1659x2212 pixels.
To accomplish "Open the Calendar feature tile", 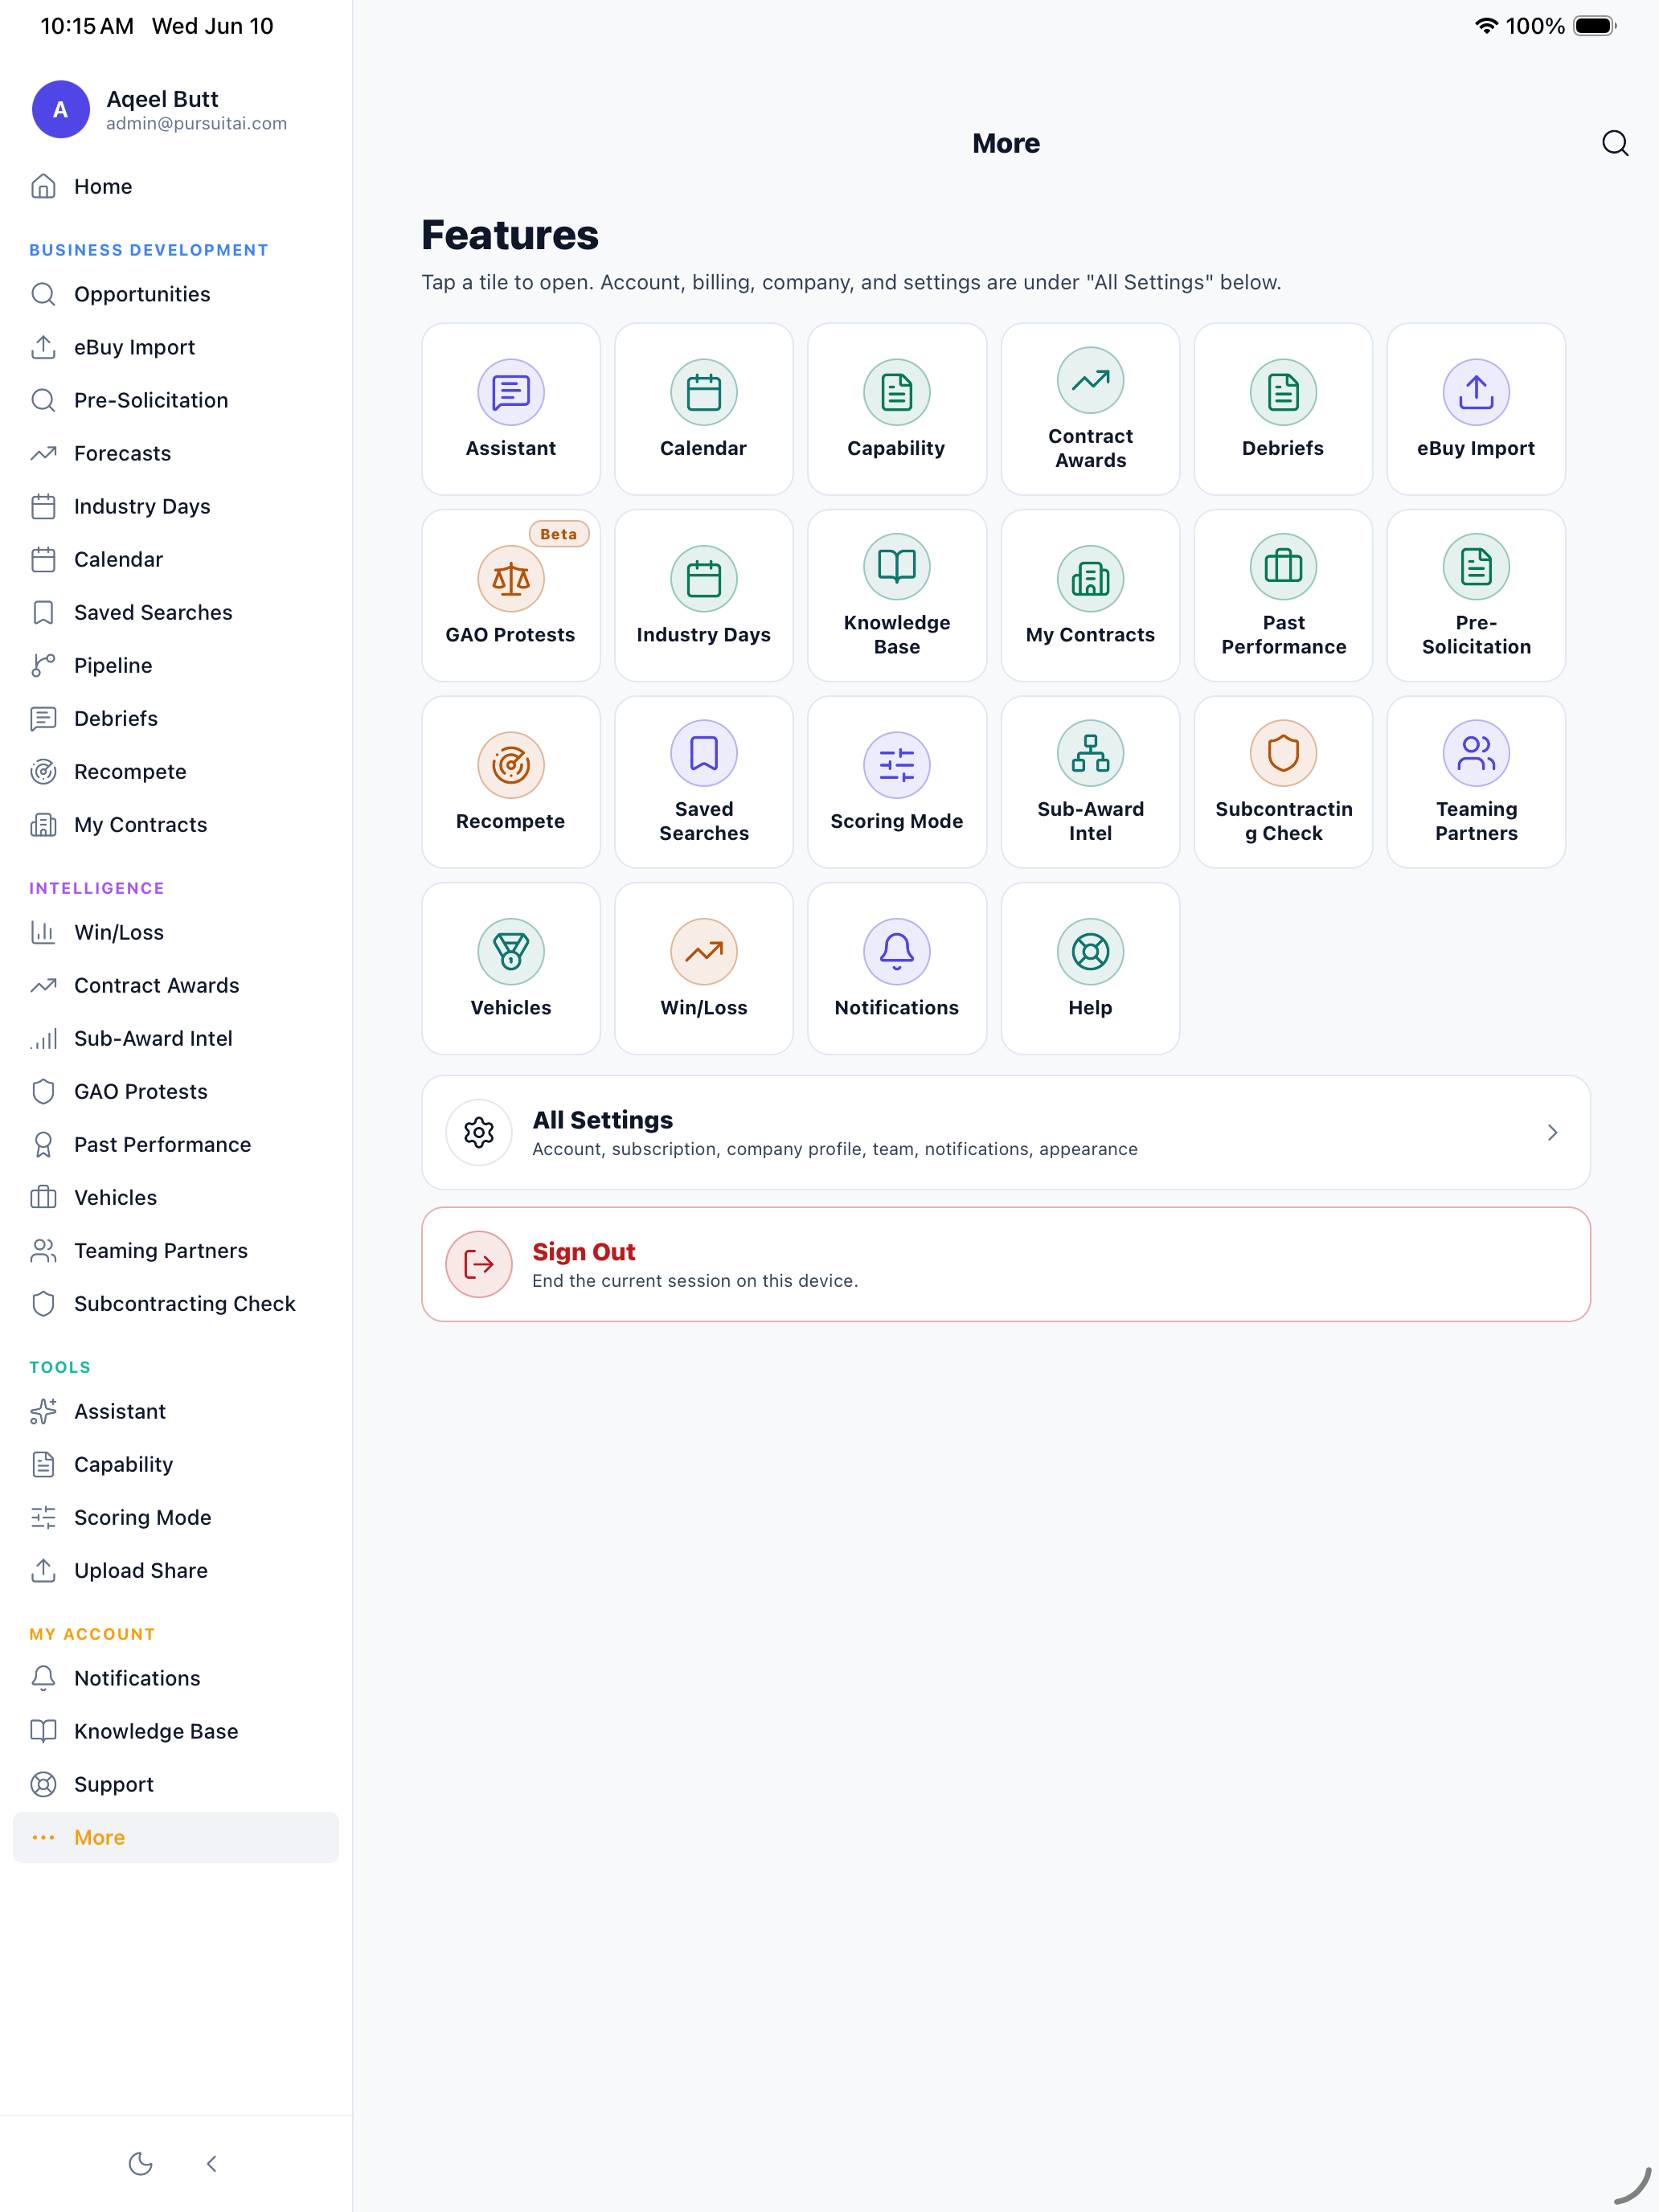I will point(703,409).
